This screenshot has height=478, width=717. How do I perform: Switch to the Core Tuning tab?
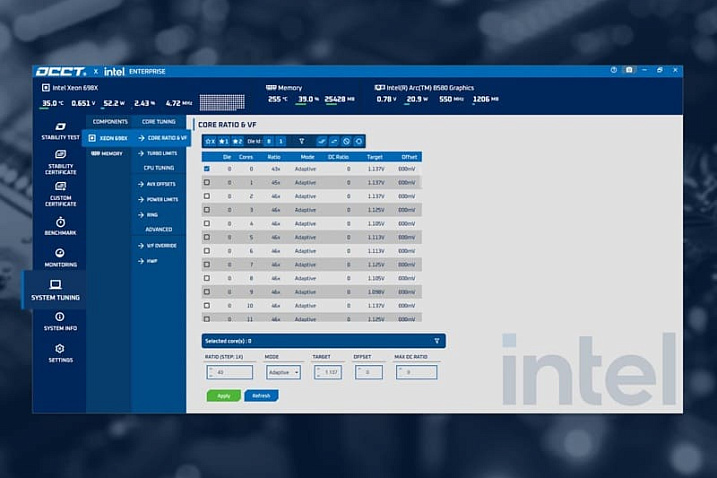(x=158, y=122)
